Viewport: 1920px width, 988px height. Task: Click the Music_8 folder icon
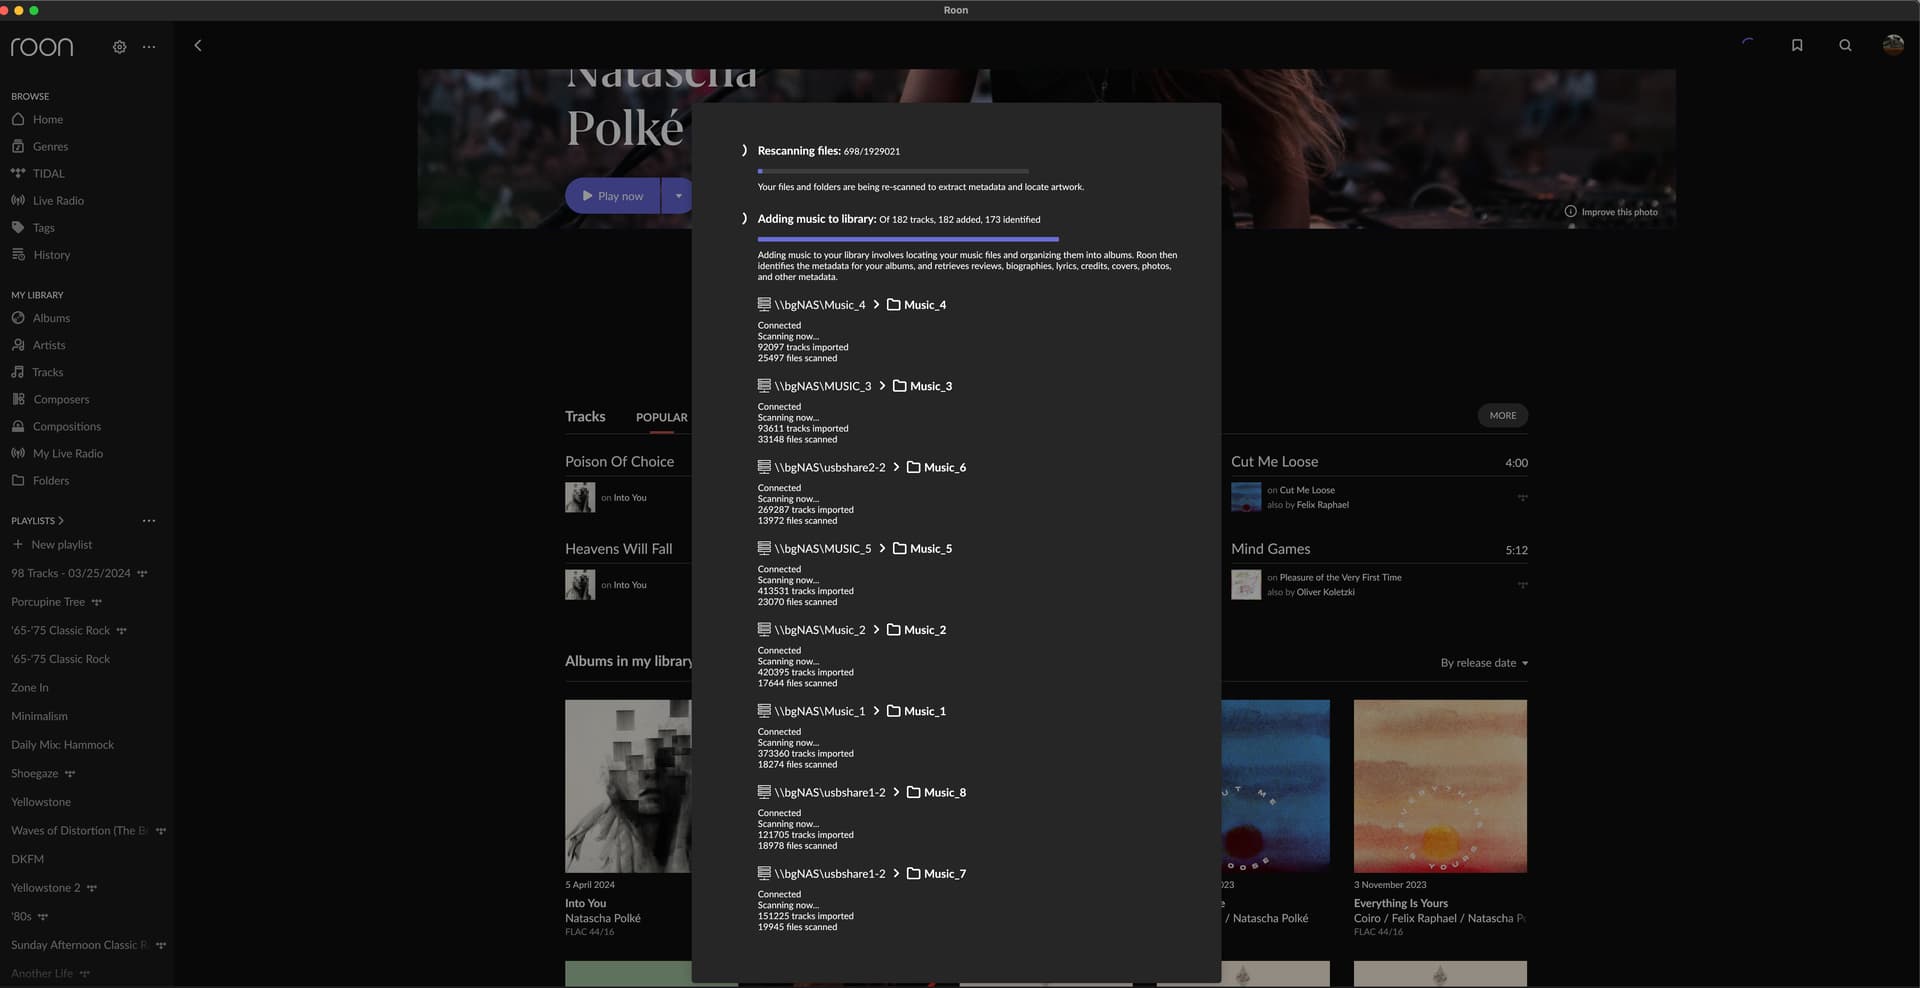(914, 792)
